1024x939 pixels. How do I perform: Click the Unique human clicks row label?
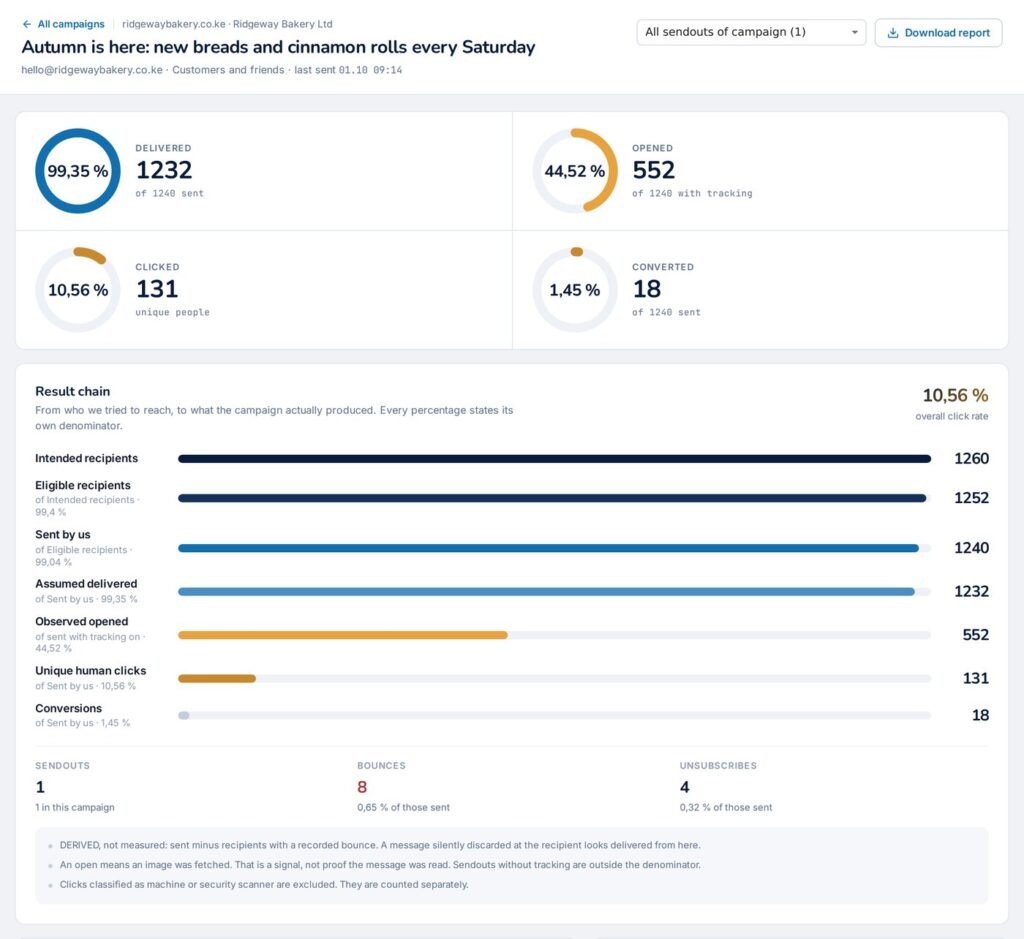pos(91,671)
